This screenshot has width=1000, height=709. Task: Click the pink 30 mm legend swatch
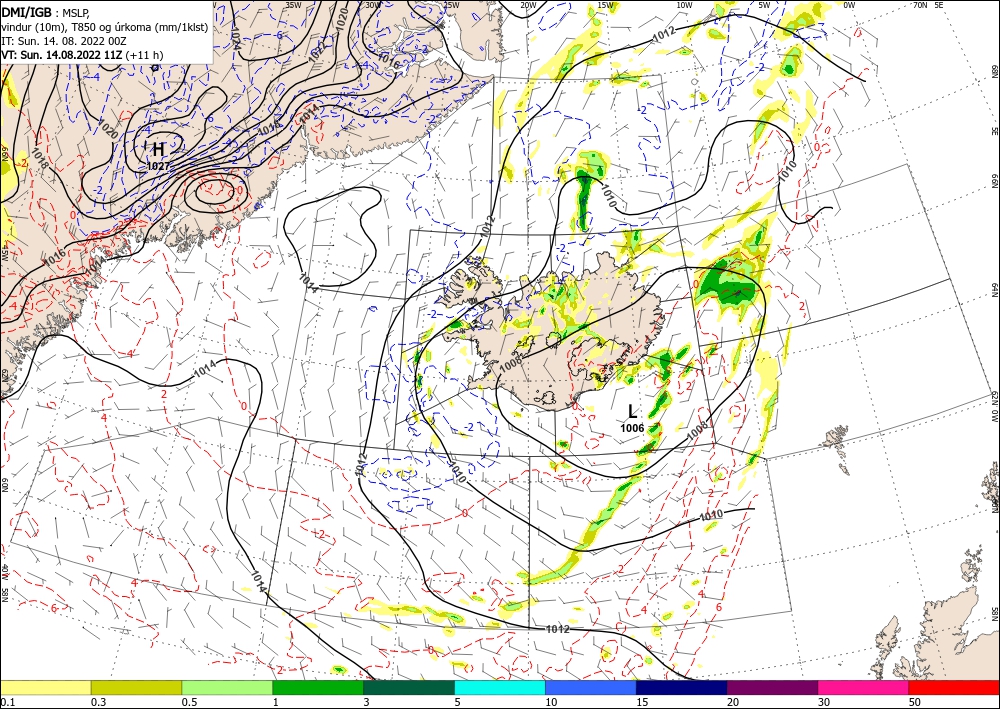coord(864,687)
